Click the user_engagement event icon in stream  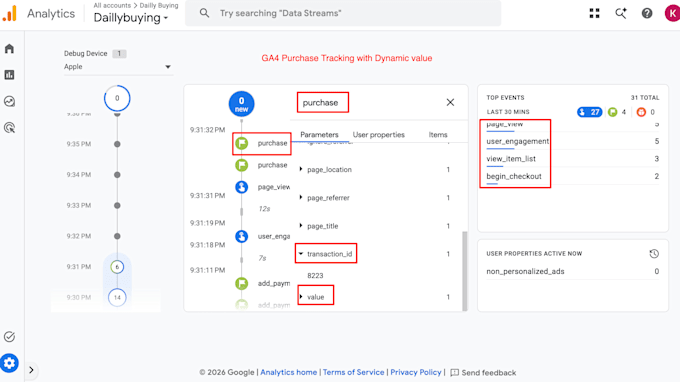[x=242, y=236]
